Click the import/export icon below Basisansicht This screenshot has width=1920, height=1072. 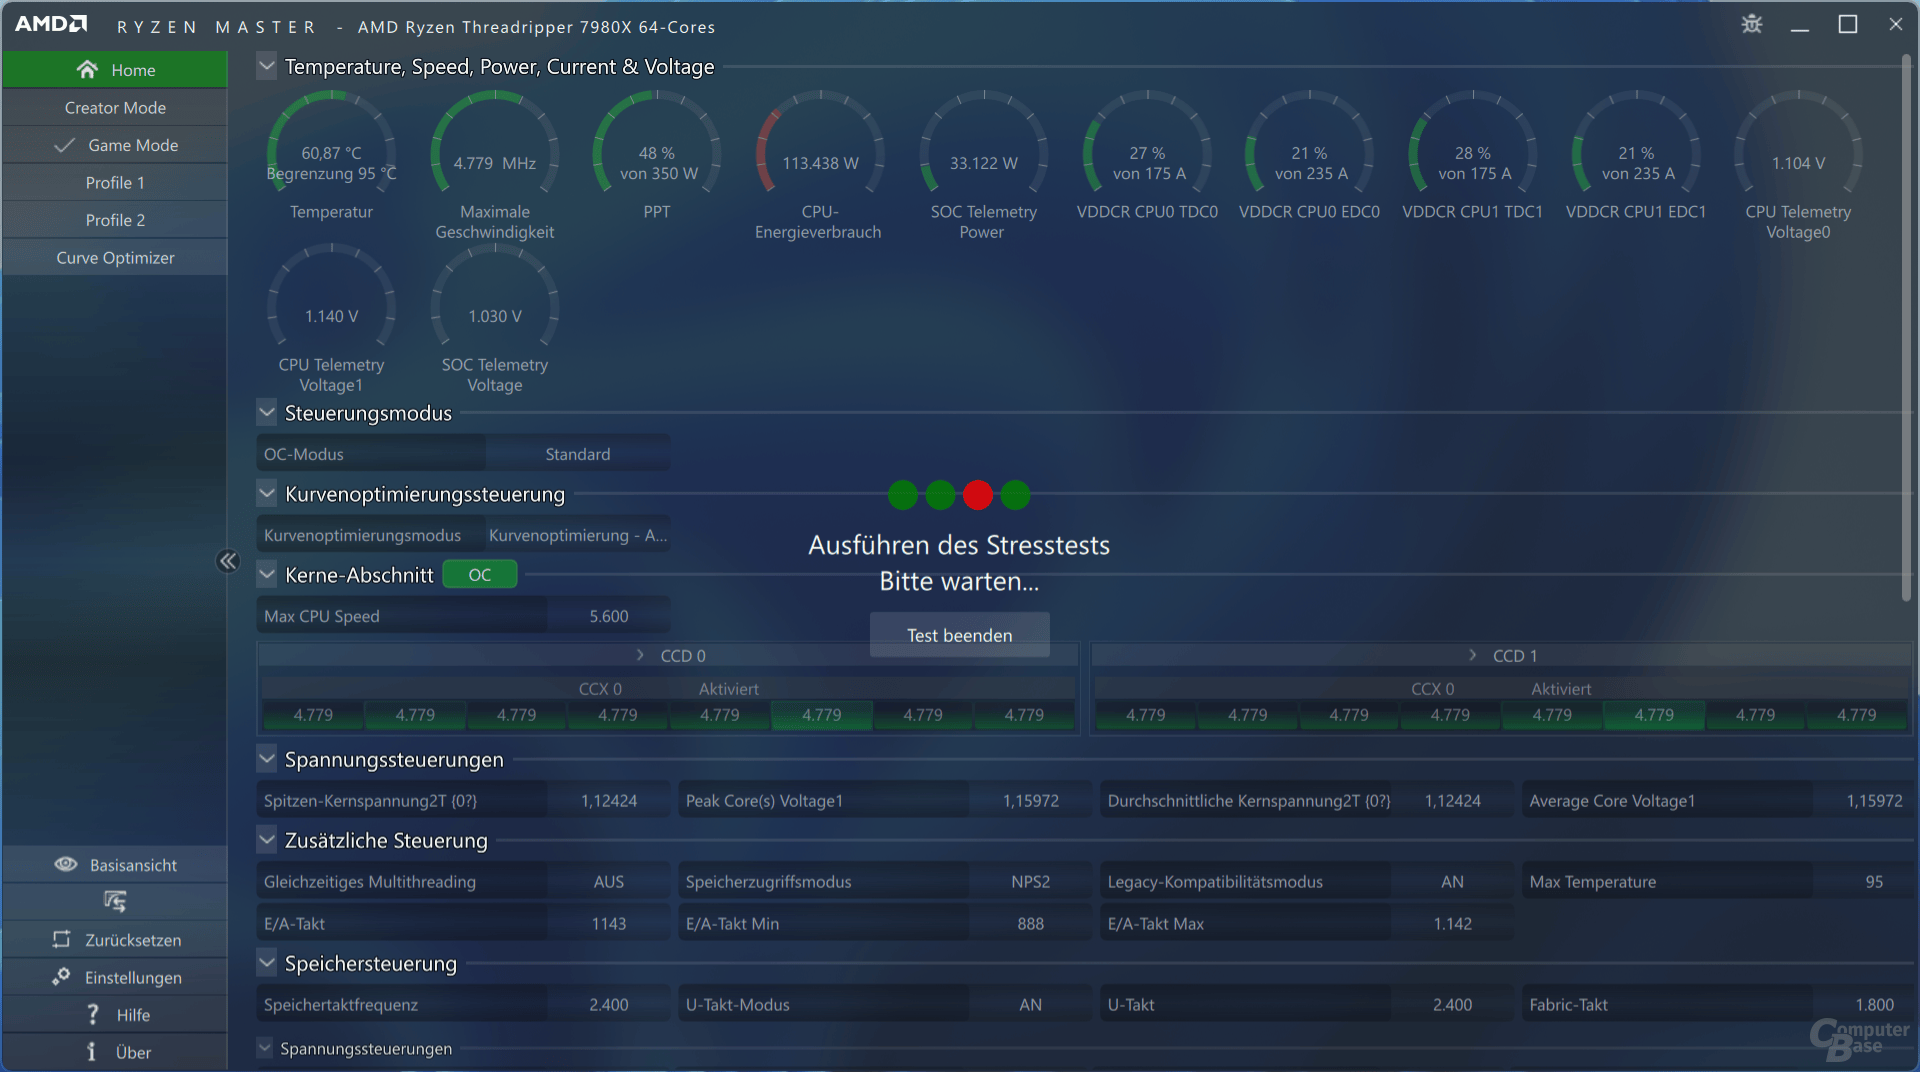115,902
